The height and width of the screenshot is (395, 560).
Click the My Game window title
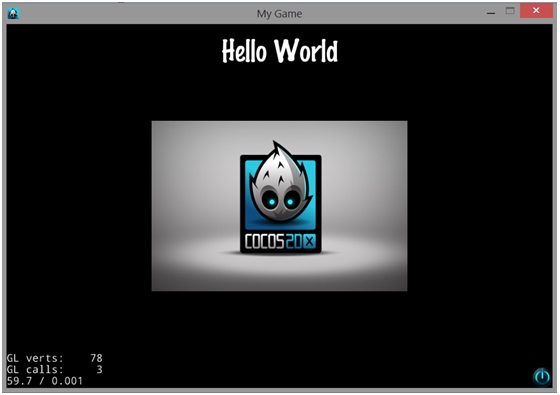point(279,14)
